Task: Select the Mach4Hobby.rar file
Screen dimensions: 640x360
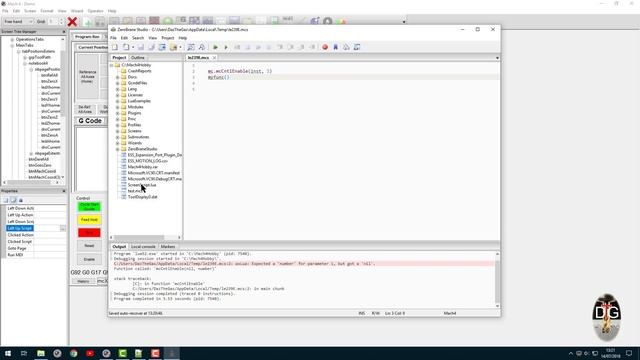Action: coord(142,167)
